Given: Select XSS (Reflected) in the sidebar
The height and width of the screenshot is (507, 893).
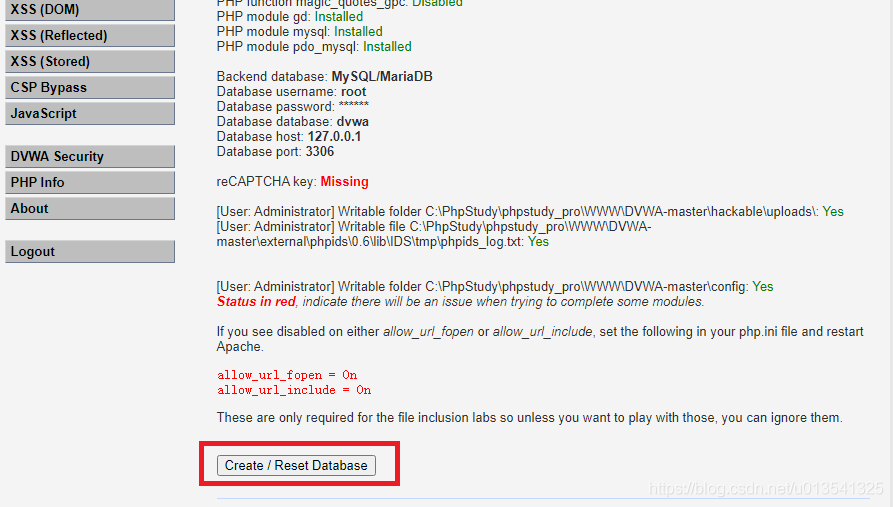Looking at the screenshot, I should click(x=88, y=36).
